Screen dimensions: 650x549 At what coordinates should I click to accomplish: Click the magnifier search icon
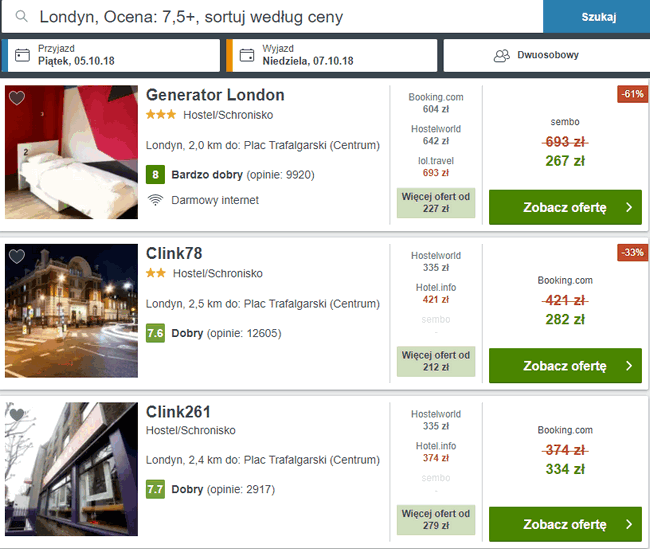21,17
